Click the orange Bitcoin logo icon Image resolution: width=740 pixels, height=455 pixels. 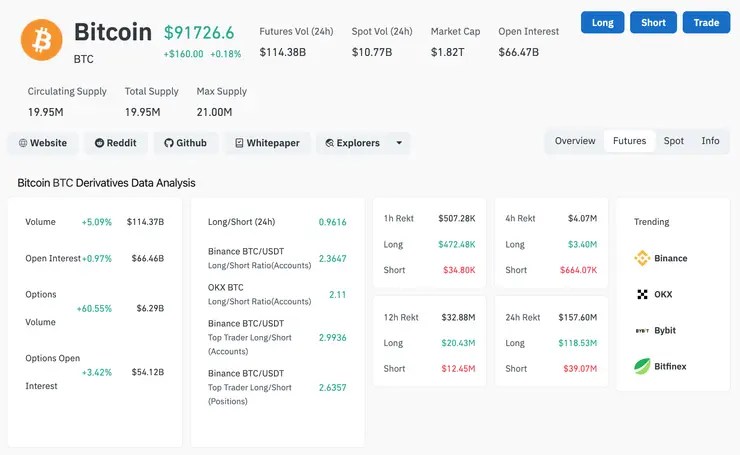[x=42, y=40]
